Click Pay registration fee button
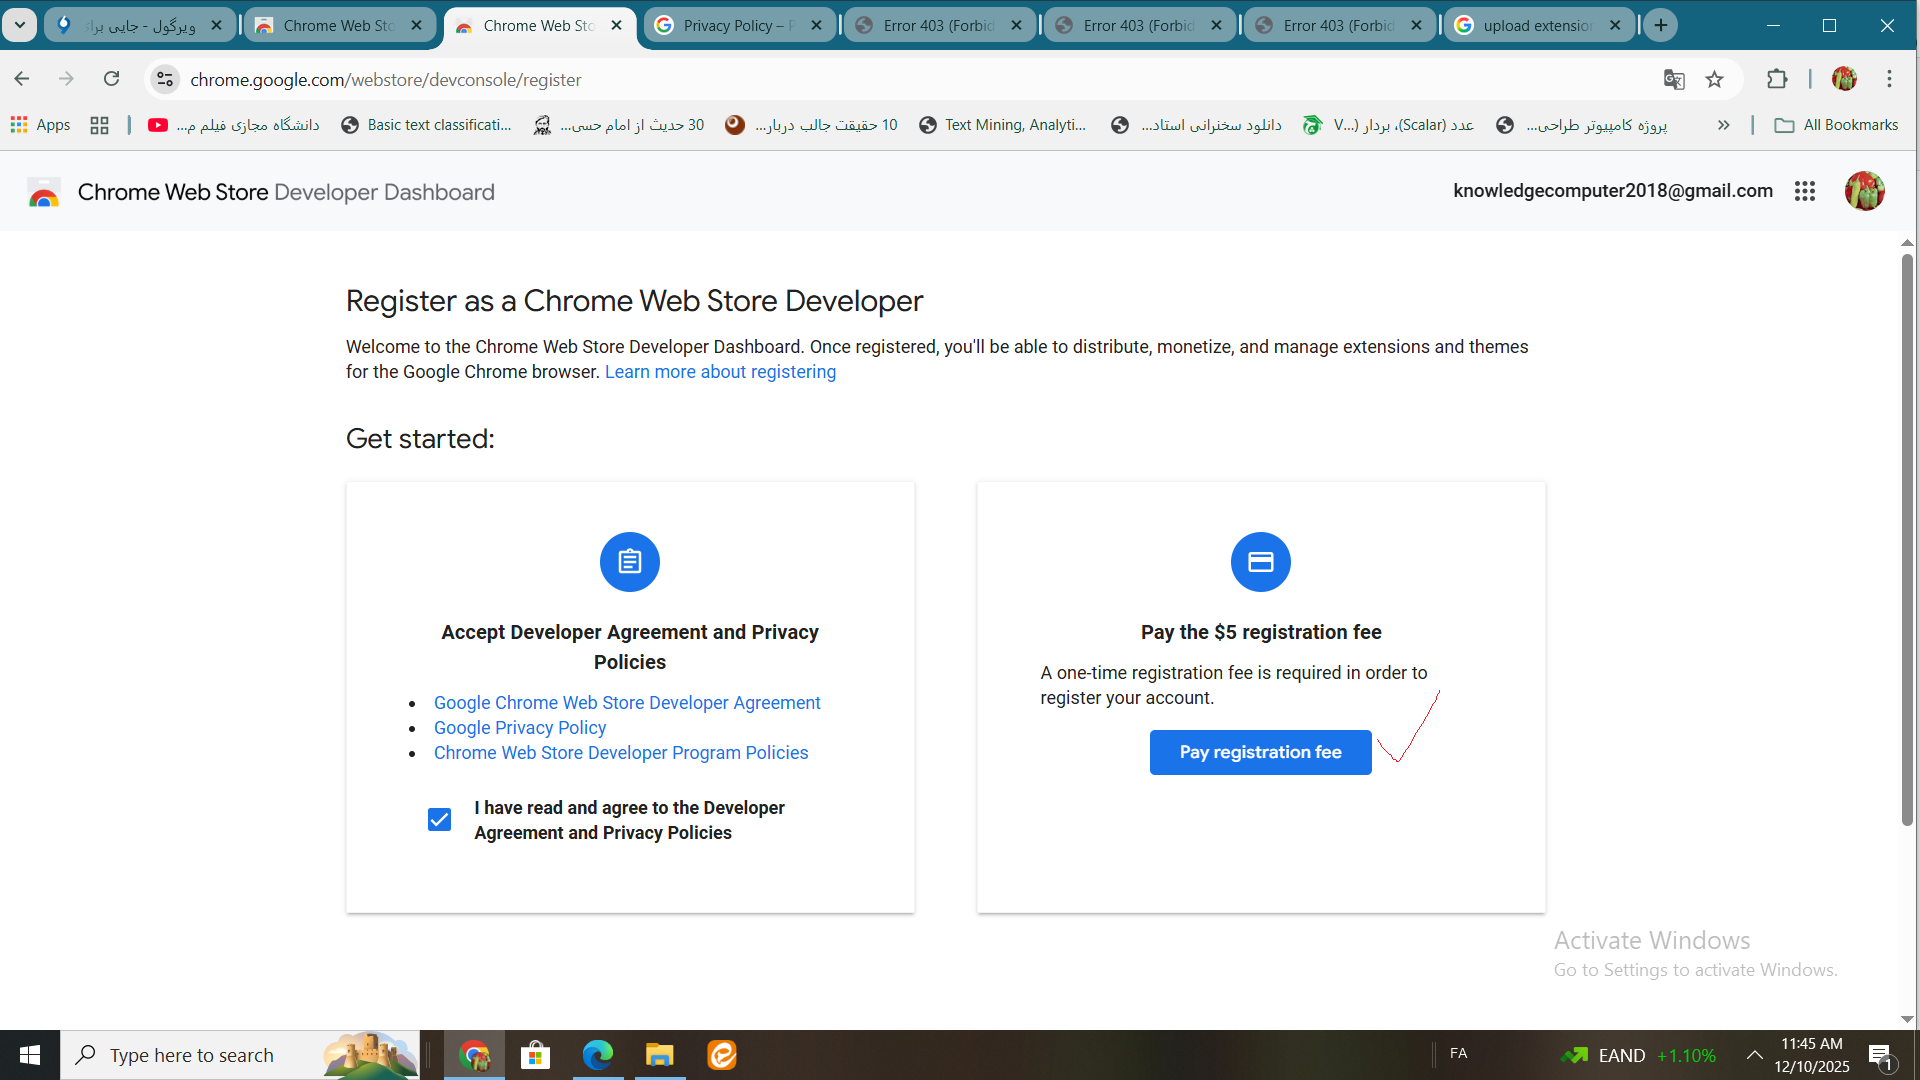 [x=1260, y=752]
